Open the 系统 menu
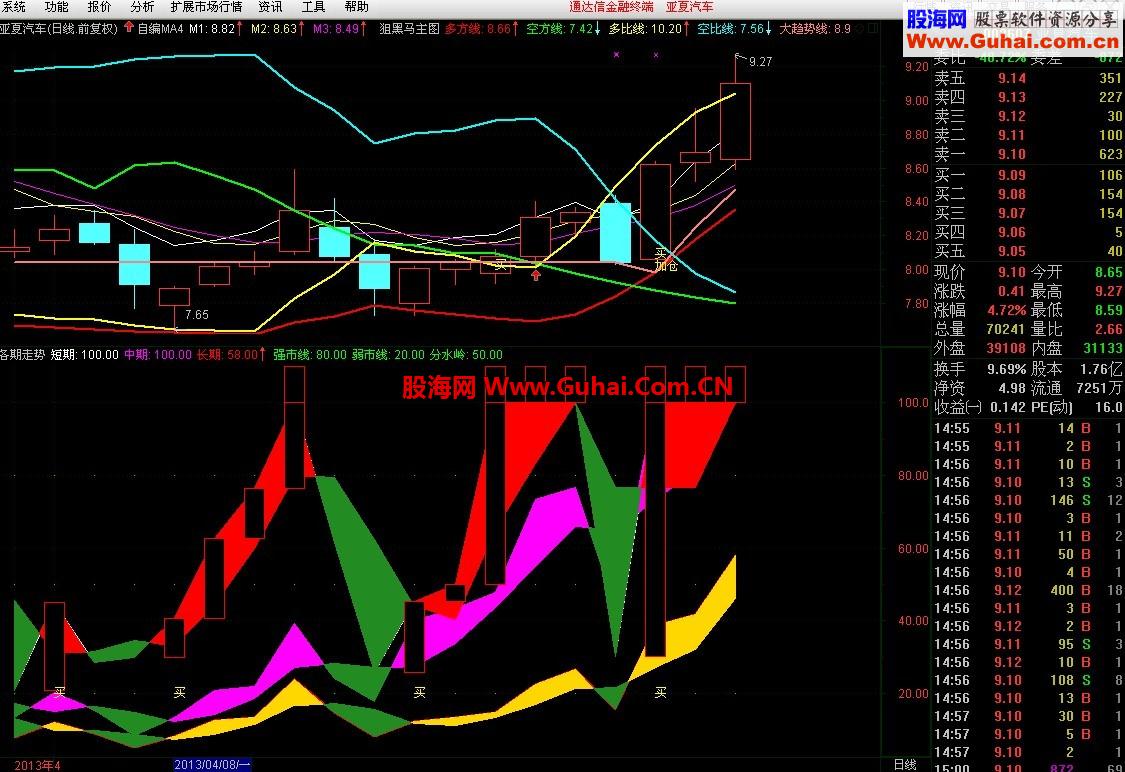Image resolution: width=1125 pixels, height=772 pixels. [x=13, y=7]
